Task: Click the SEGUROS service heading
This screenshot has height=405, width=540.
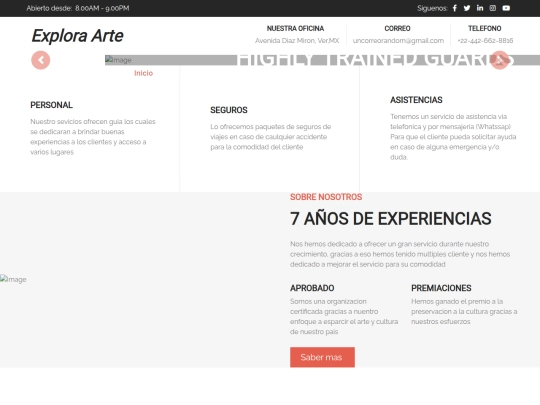Action: coord(229,110)
